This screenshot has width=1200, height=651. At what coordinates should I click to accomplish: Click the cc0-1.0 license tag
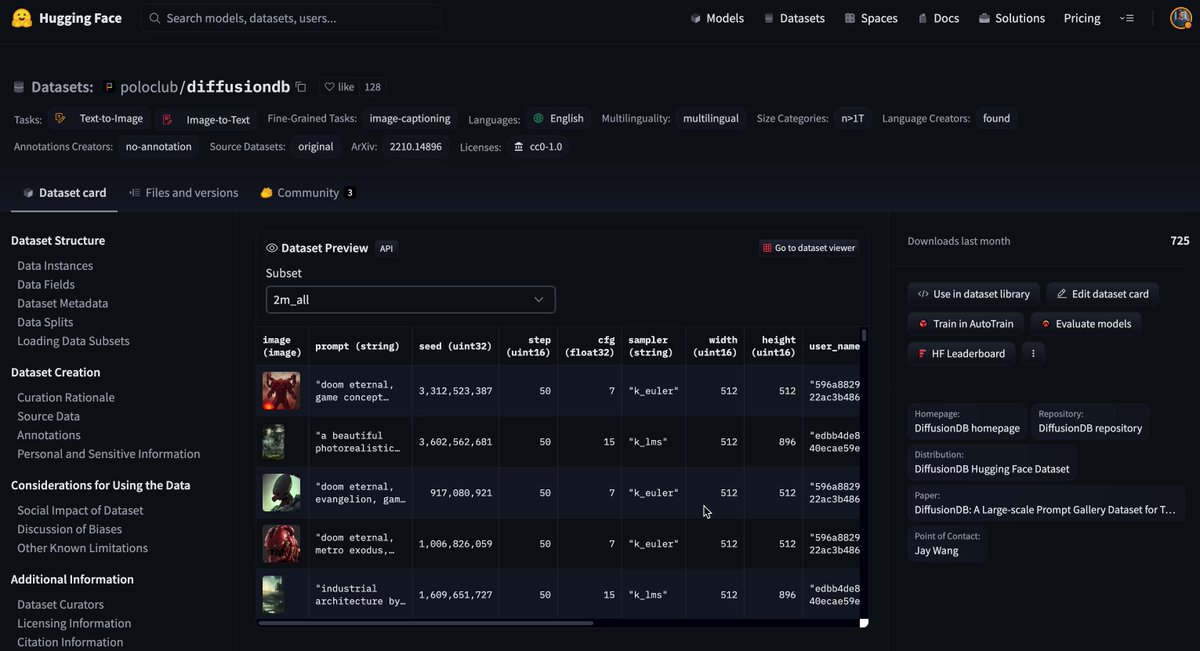point(538,146)
